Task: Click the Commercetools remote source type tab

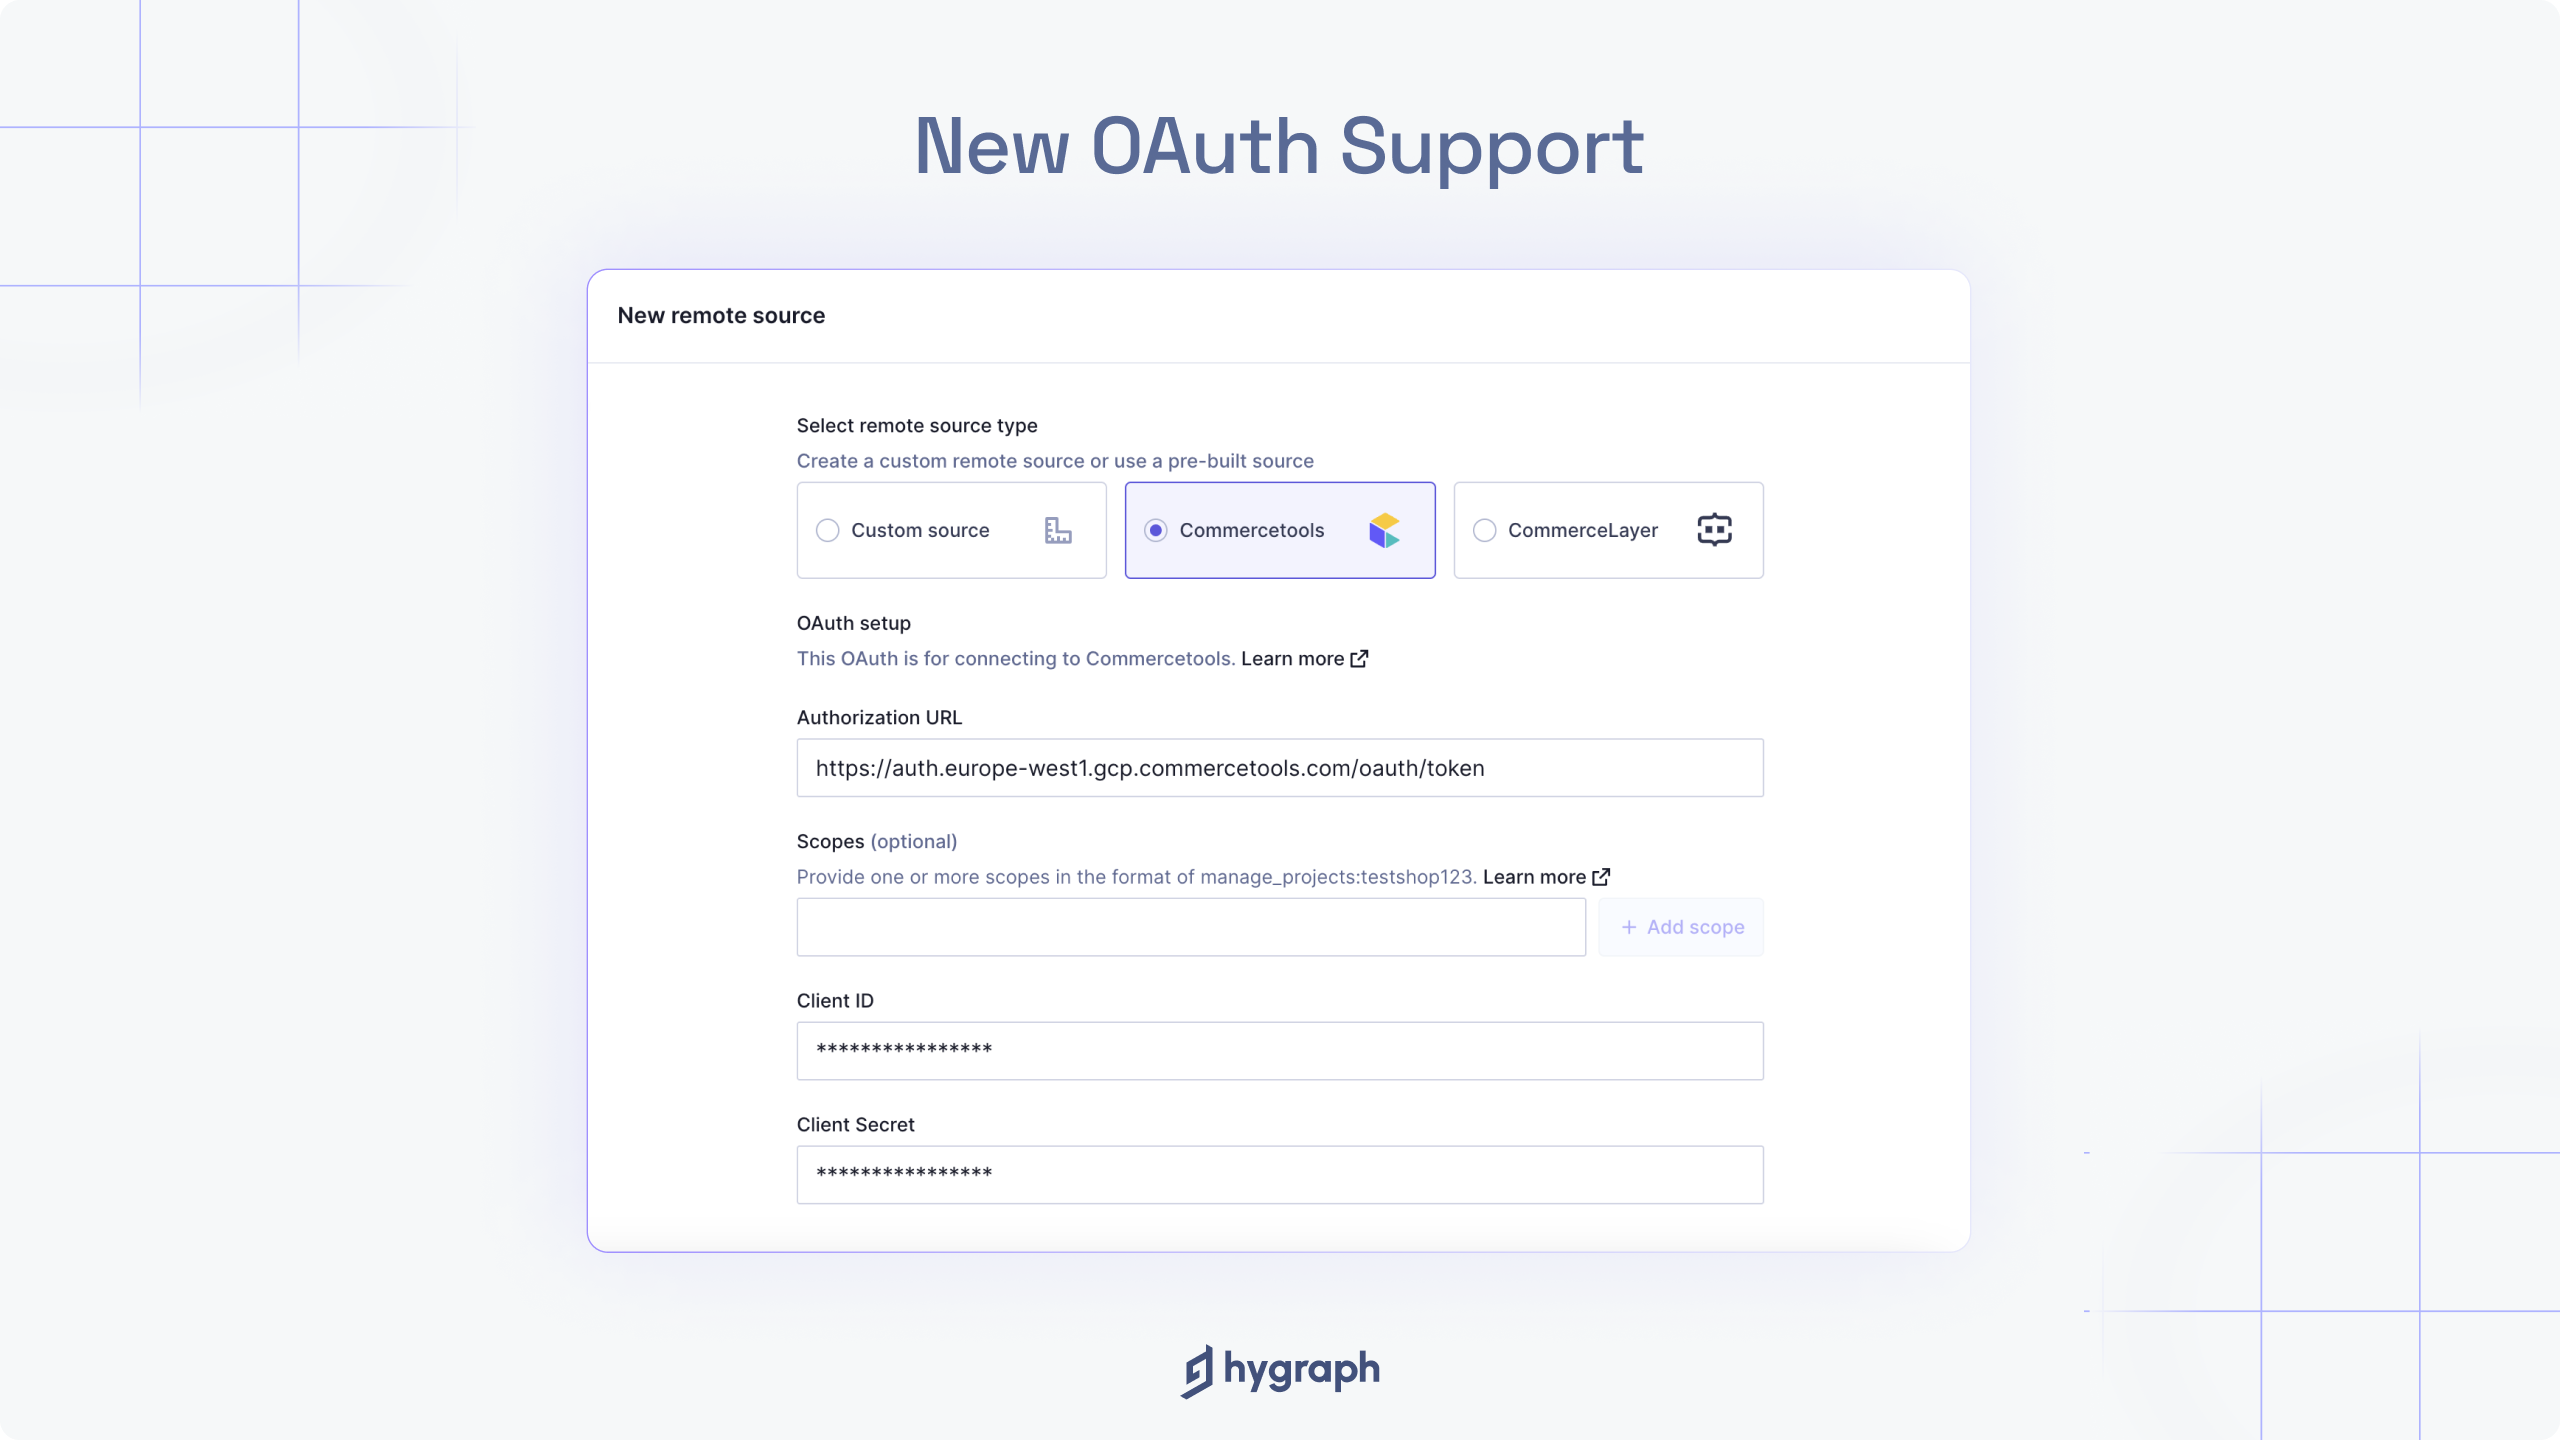Action: [x=1280, y=529]
